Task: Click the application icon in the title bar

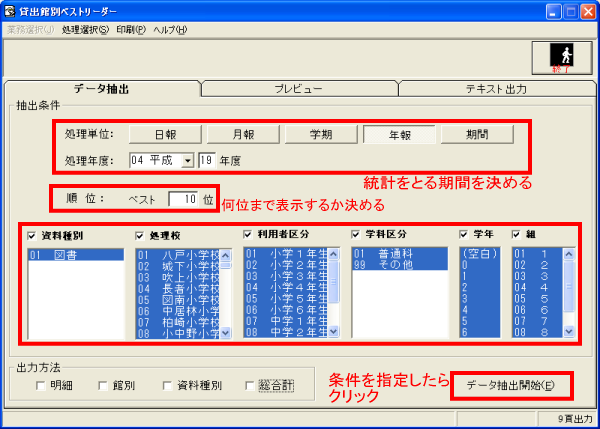Action: click(10, 11)
